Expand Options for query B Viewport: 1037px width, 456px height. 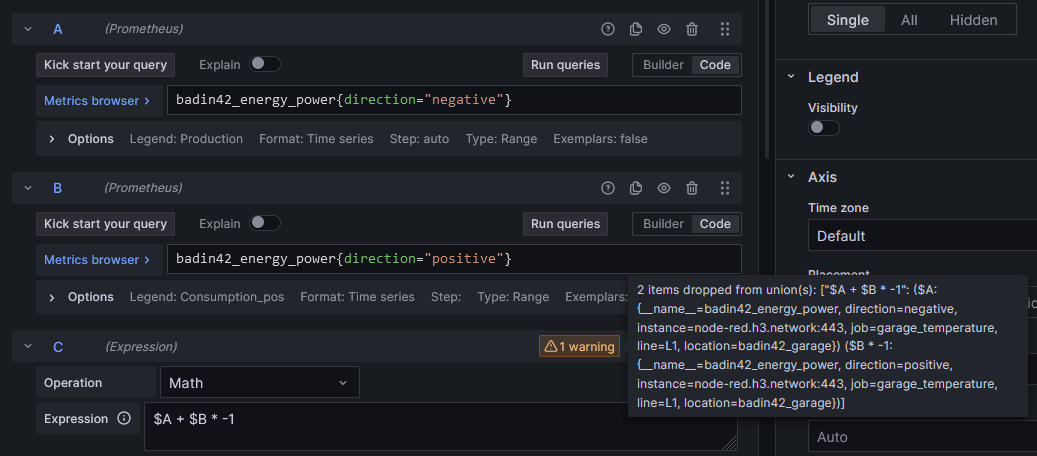52,297
